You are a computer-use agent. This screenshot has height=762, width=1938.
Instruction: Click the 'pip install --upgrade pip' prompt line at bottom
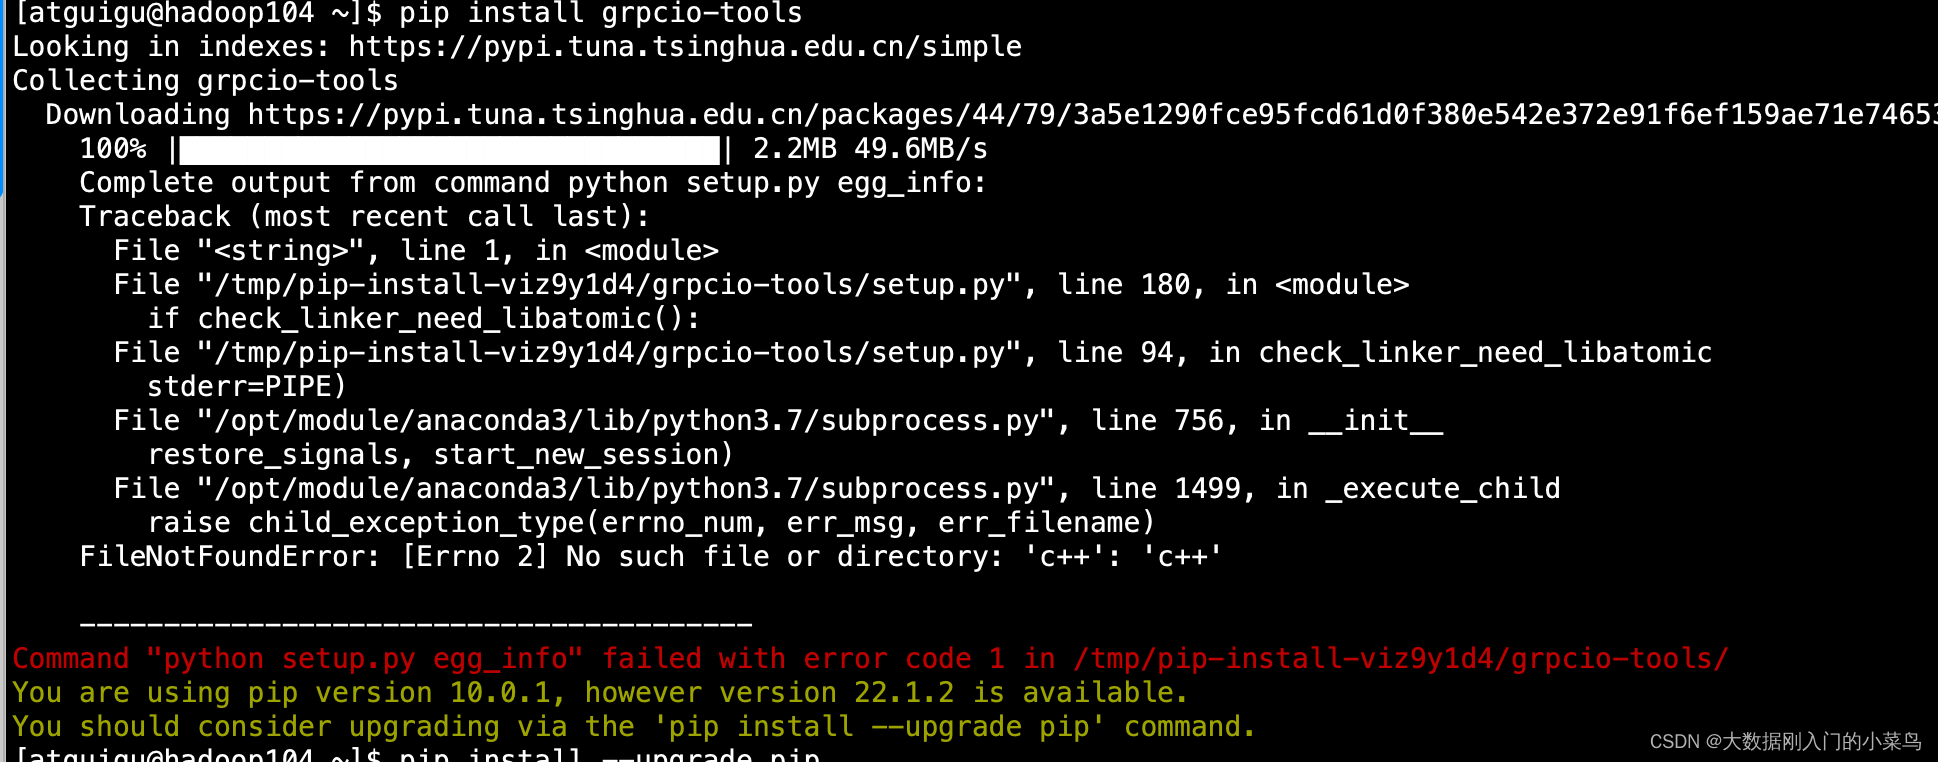pos(416,754)
